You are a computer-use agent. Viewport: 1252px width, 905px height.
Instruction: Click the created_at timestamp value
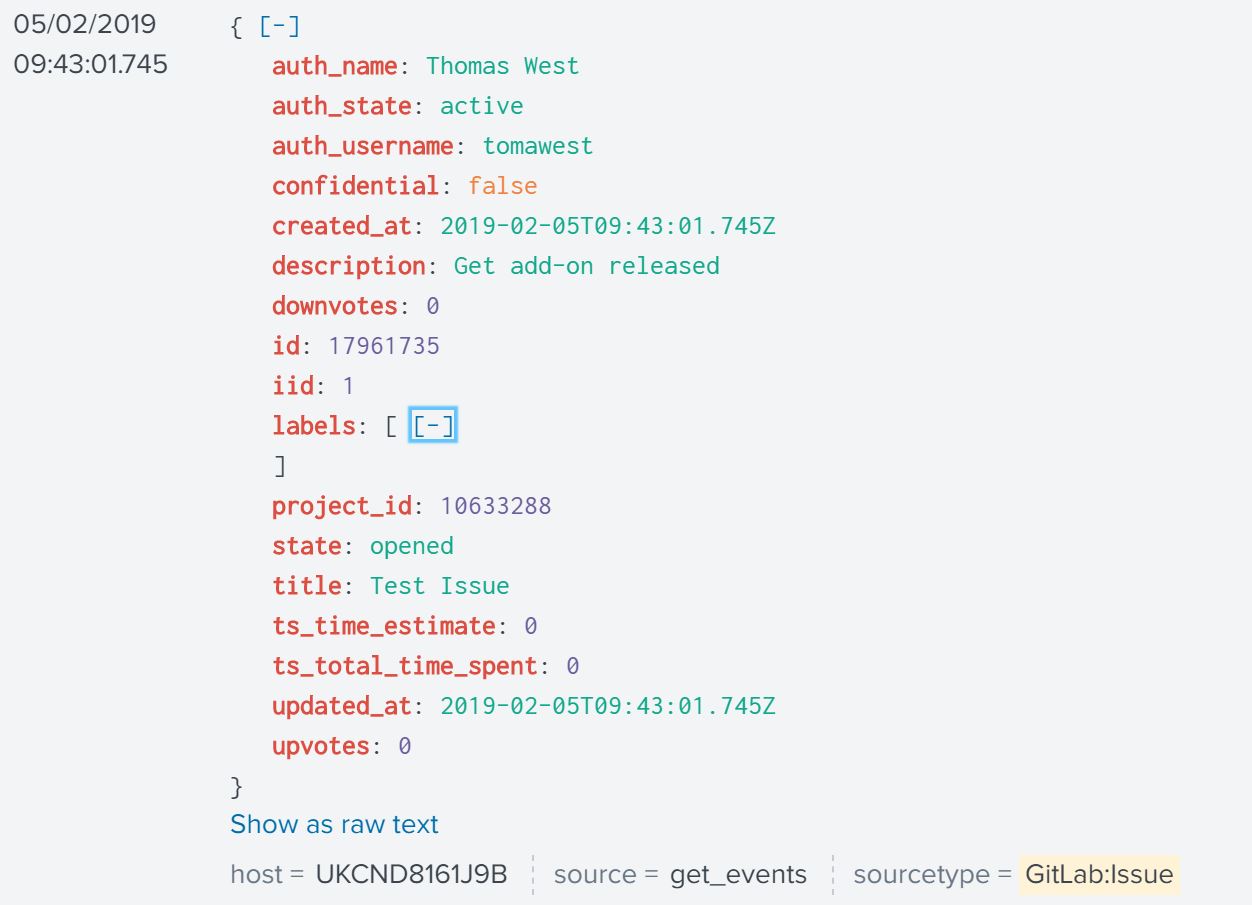click(607, 226)
